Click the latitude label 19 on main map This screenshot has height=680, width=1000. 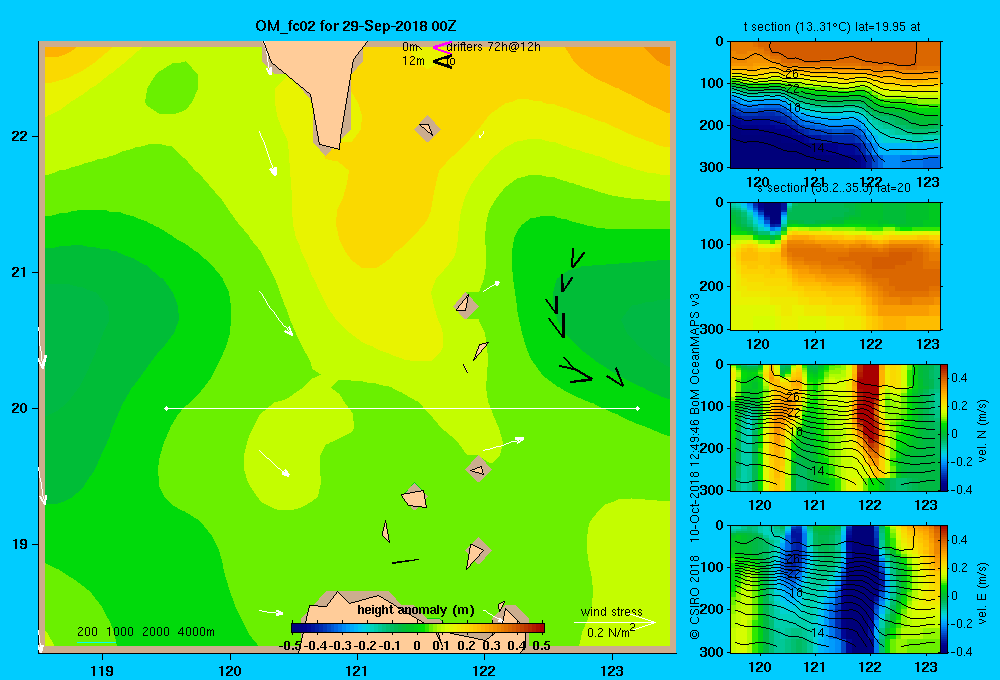tap(19, 544)
